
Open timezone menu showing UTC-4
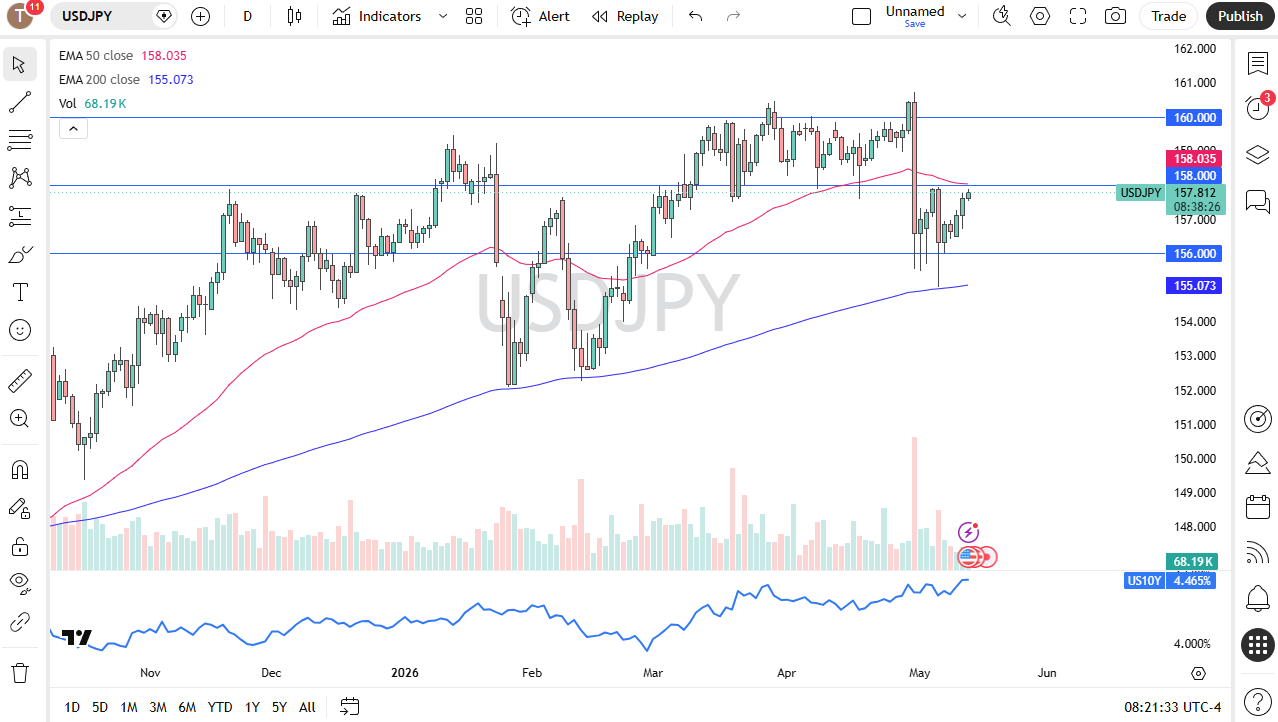pyautogui.click(x=1172, y=707)
